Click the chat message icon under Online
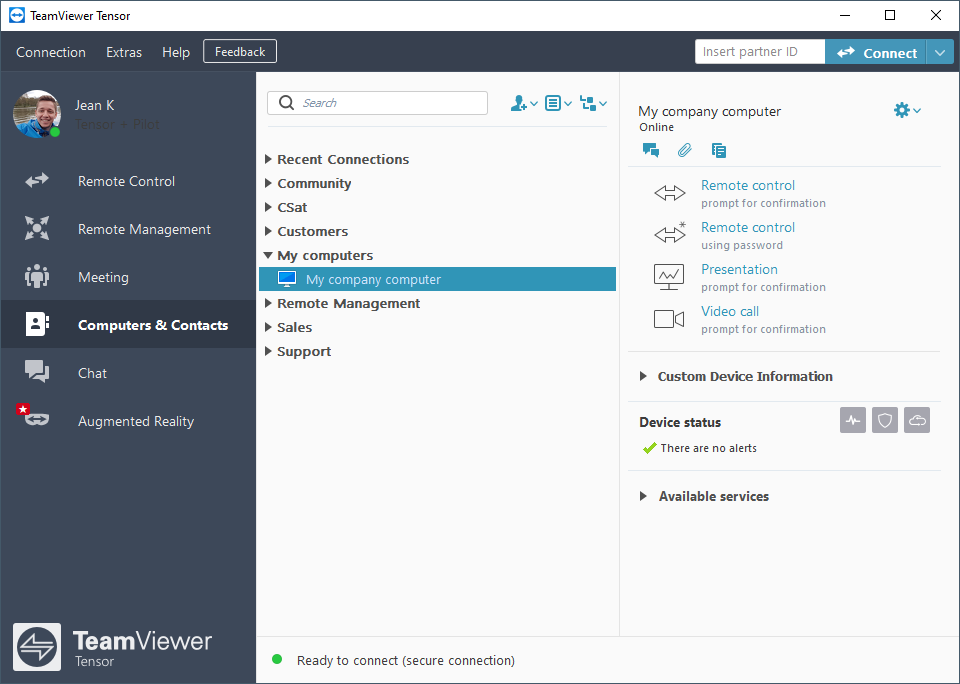Screen dimensions: 960x684 (x=651, y=150)
